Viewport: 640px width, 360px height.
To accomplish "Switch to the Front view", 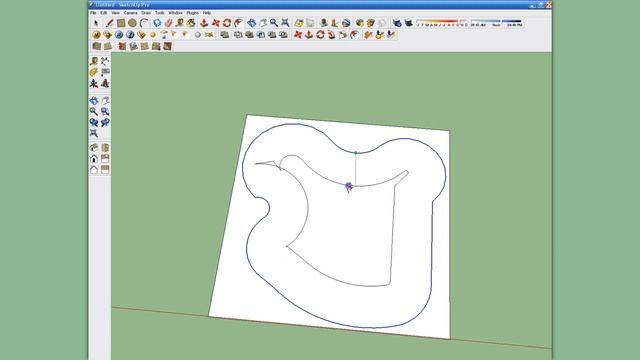I will pyautogui.click(x=94, y=158).
